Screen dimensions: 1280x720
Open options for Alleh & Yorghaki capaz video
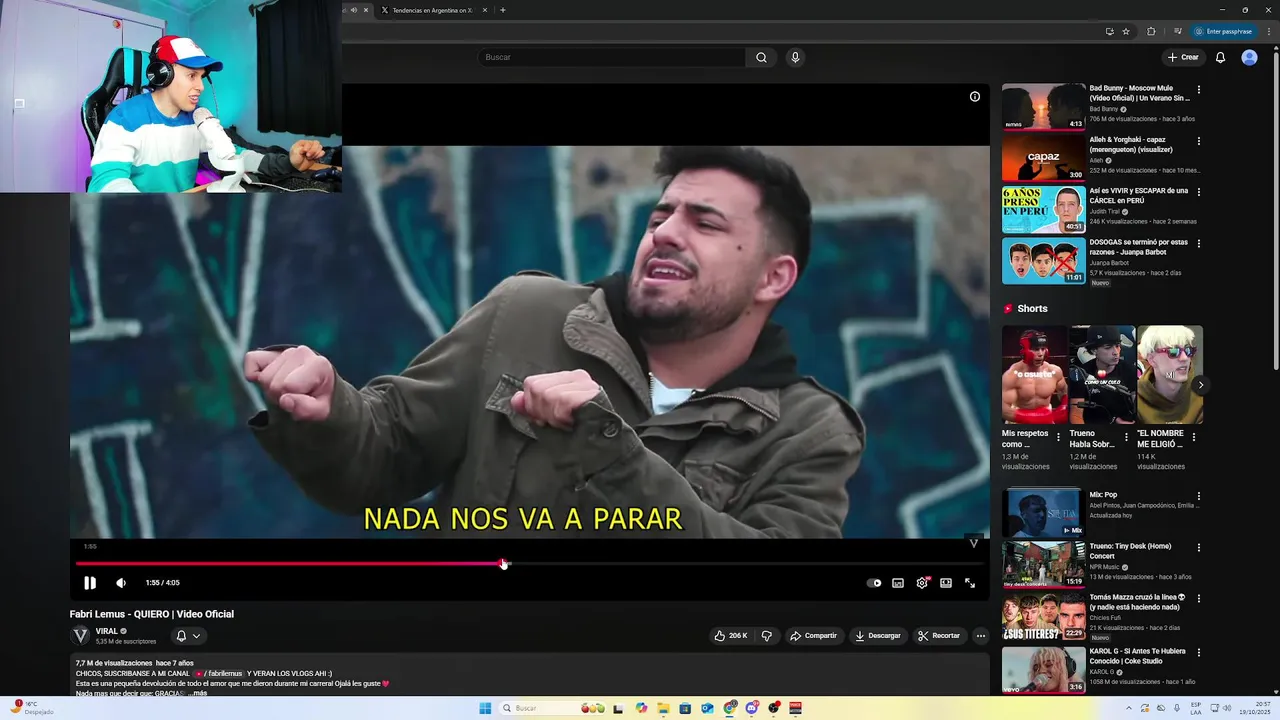click(x=1198, y=141)
